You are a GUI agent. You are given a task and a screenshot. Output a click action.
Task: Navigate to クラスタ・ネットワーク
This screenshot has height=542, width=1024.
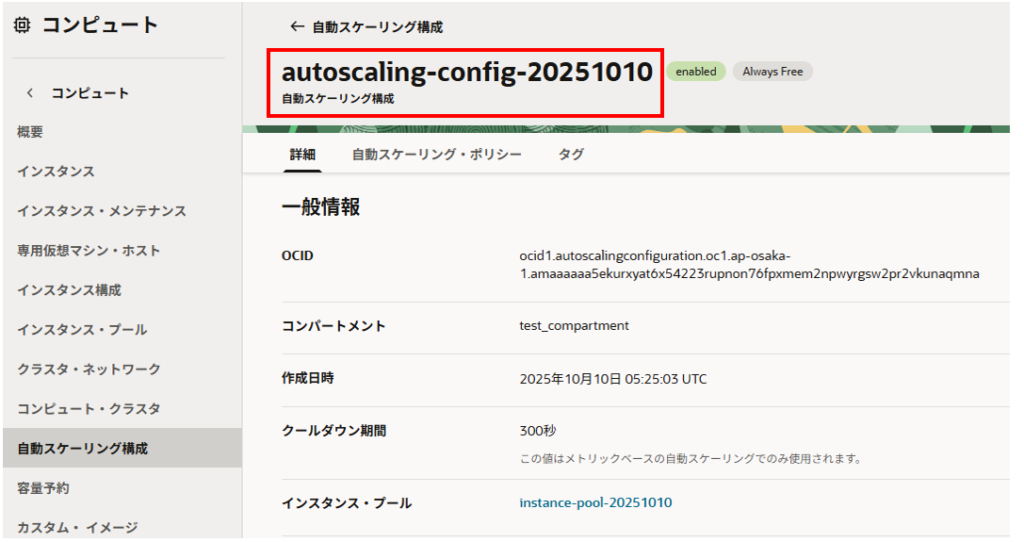click(x=88, y=369)
